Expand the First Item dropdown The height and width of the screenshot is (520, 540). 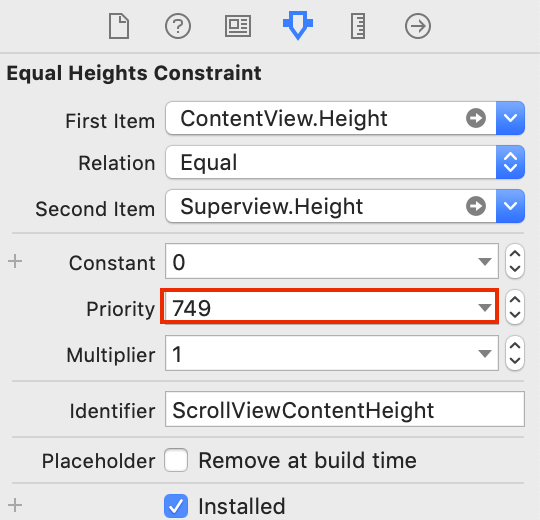(510, 118)
